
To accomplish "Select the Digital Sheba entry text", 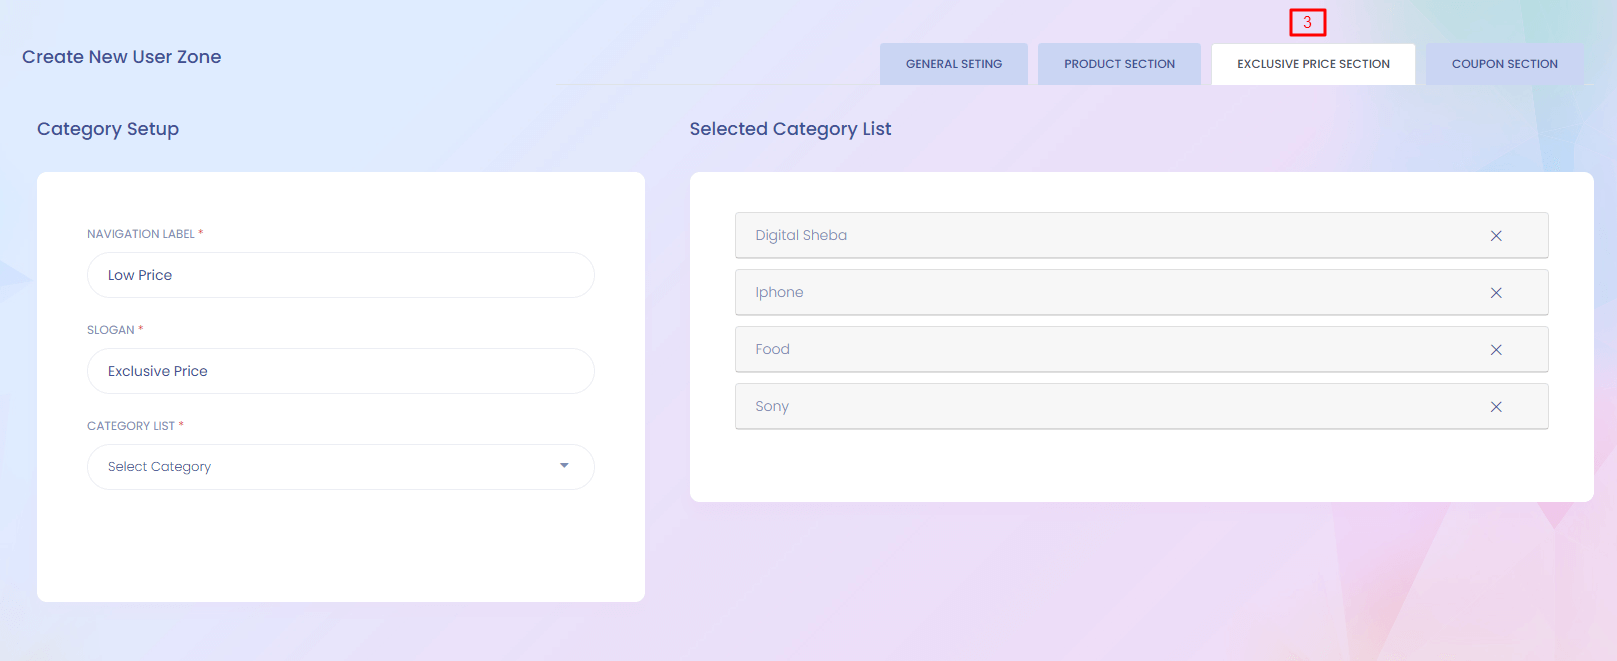I will click(x=801, y=235).
